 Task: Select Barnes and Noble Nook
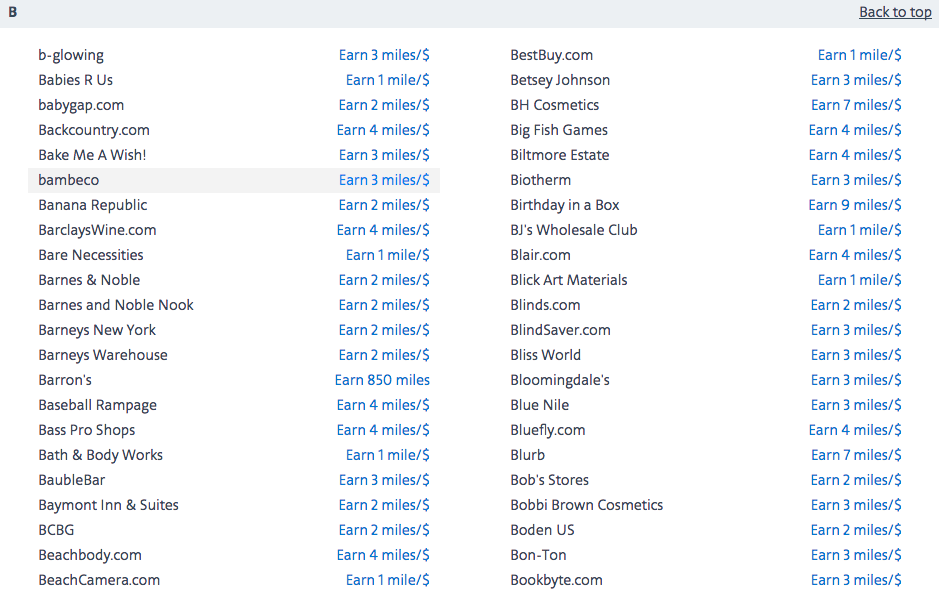116,305
